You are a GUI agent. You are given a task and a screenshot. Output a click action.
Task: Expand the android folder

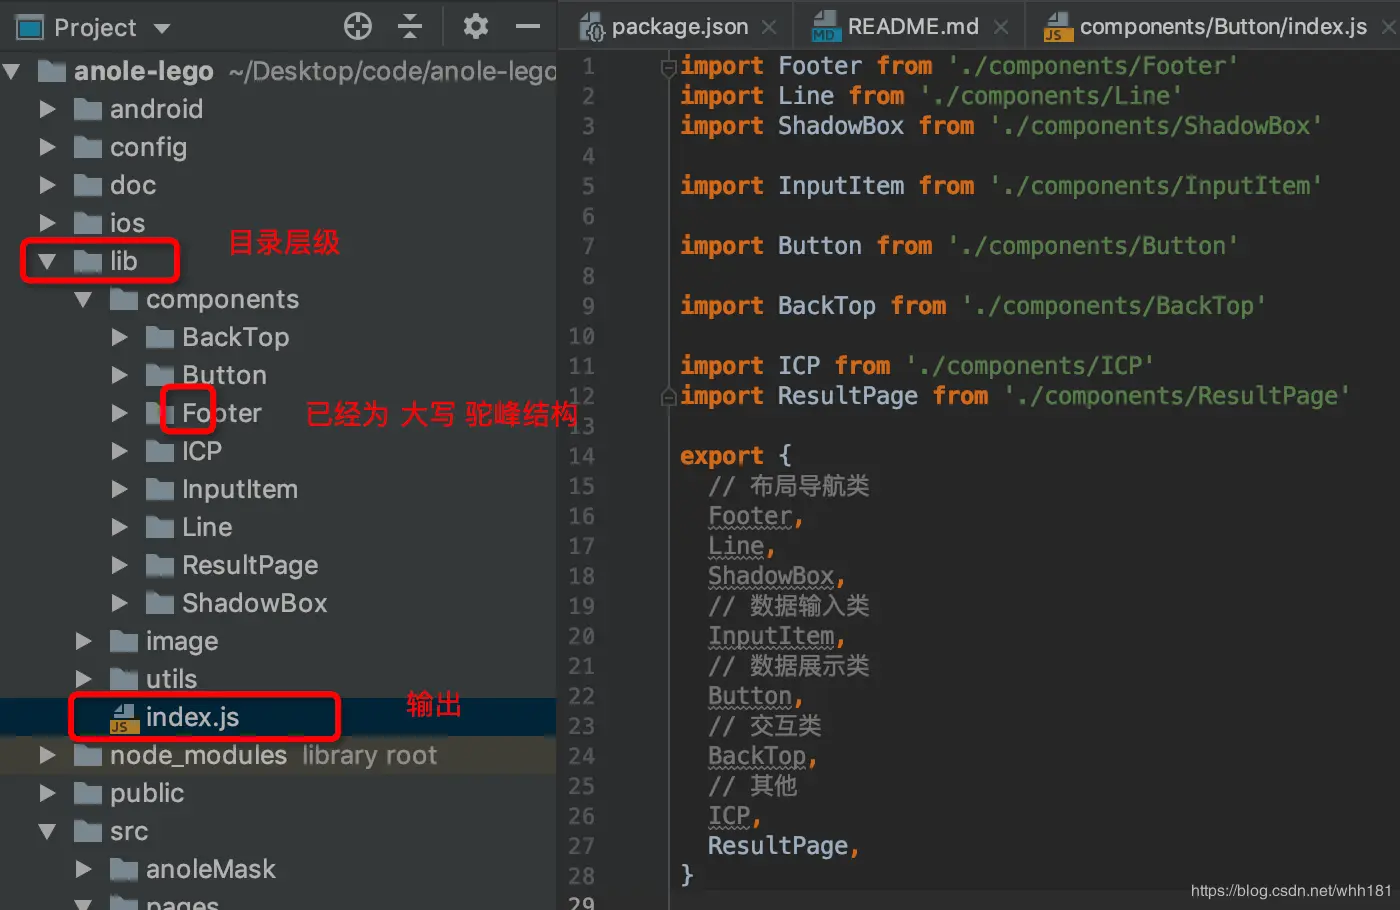[x=47, y=109]
